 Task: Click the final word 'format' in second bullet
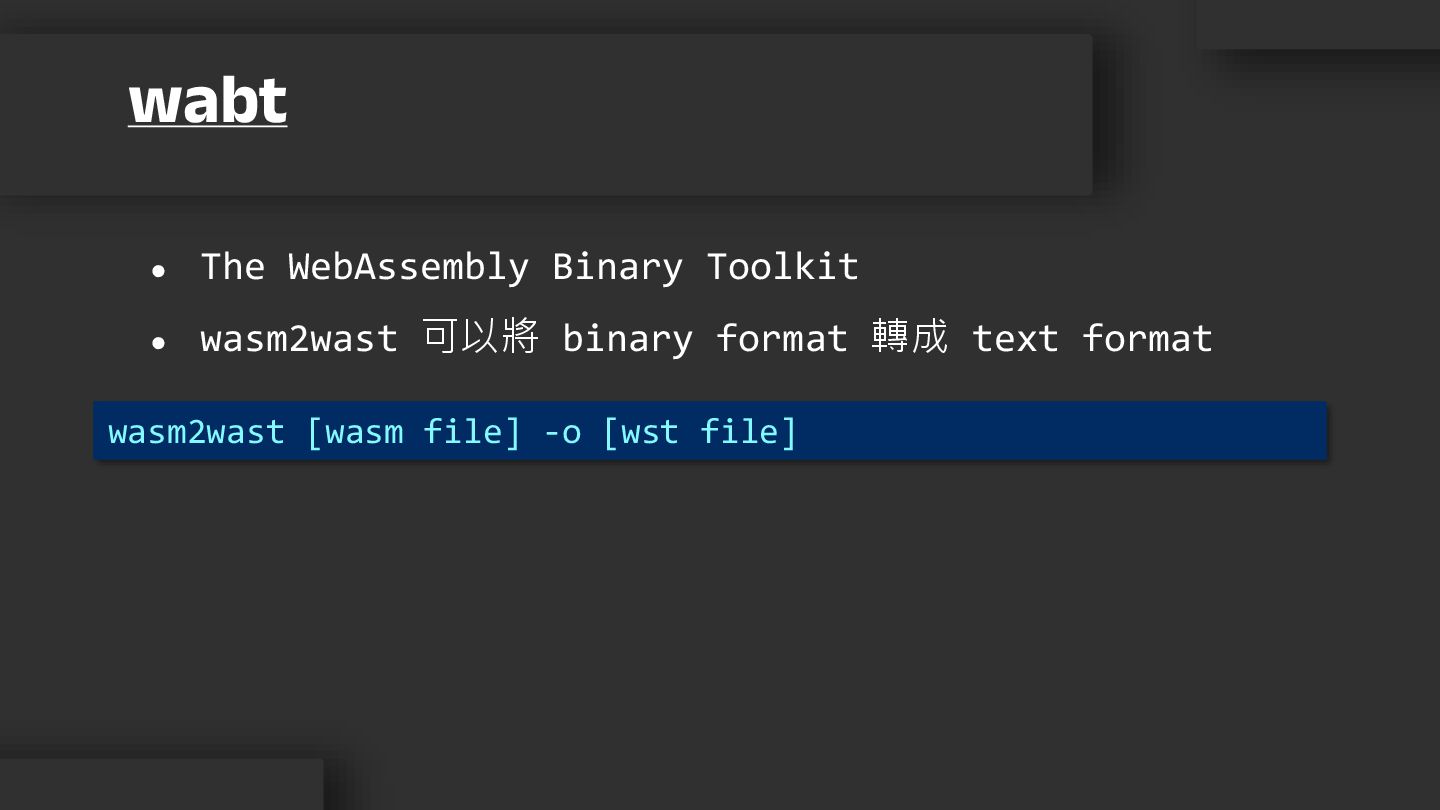(x=1147, y=339)
